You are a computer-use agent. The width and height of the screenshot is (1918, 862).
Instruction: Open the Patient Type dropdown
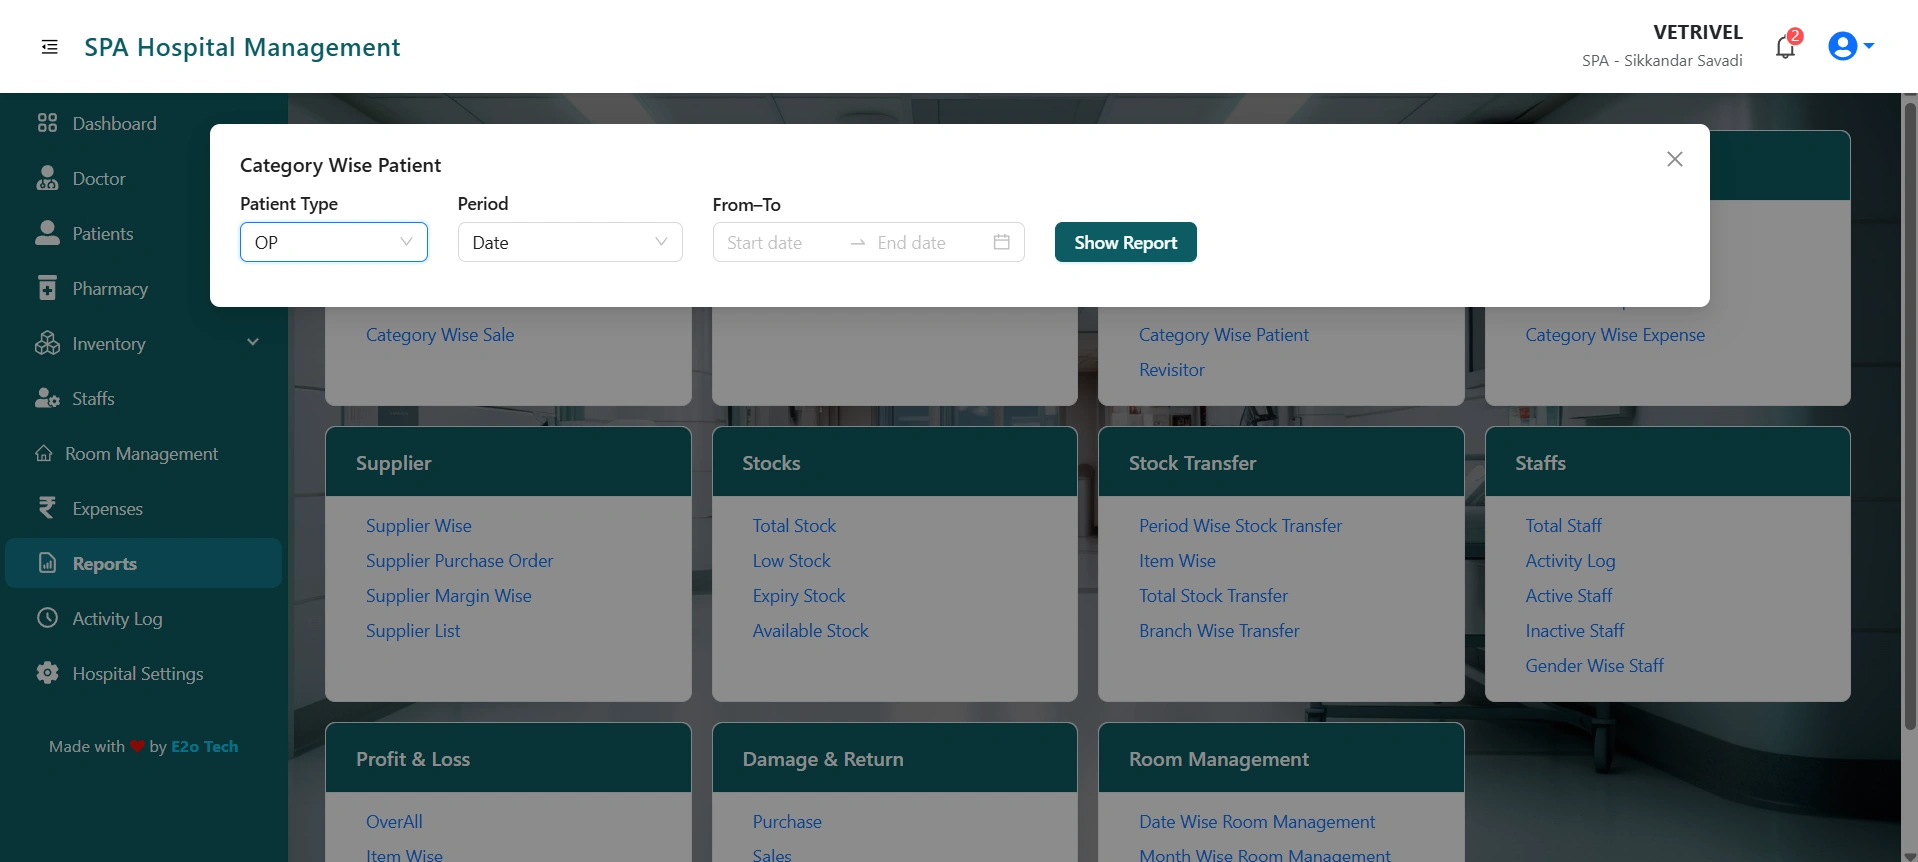(333, 242)
